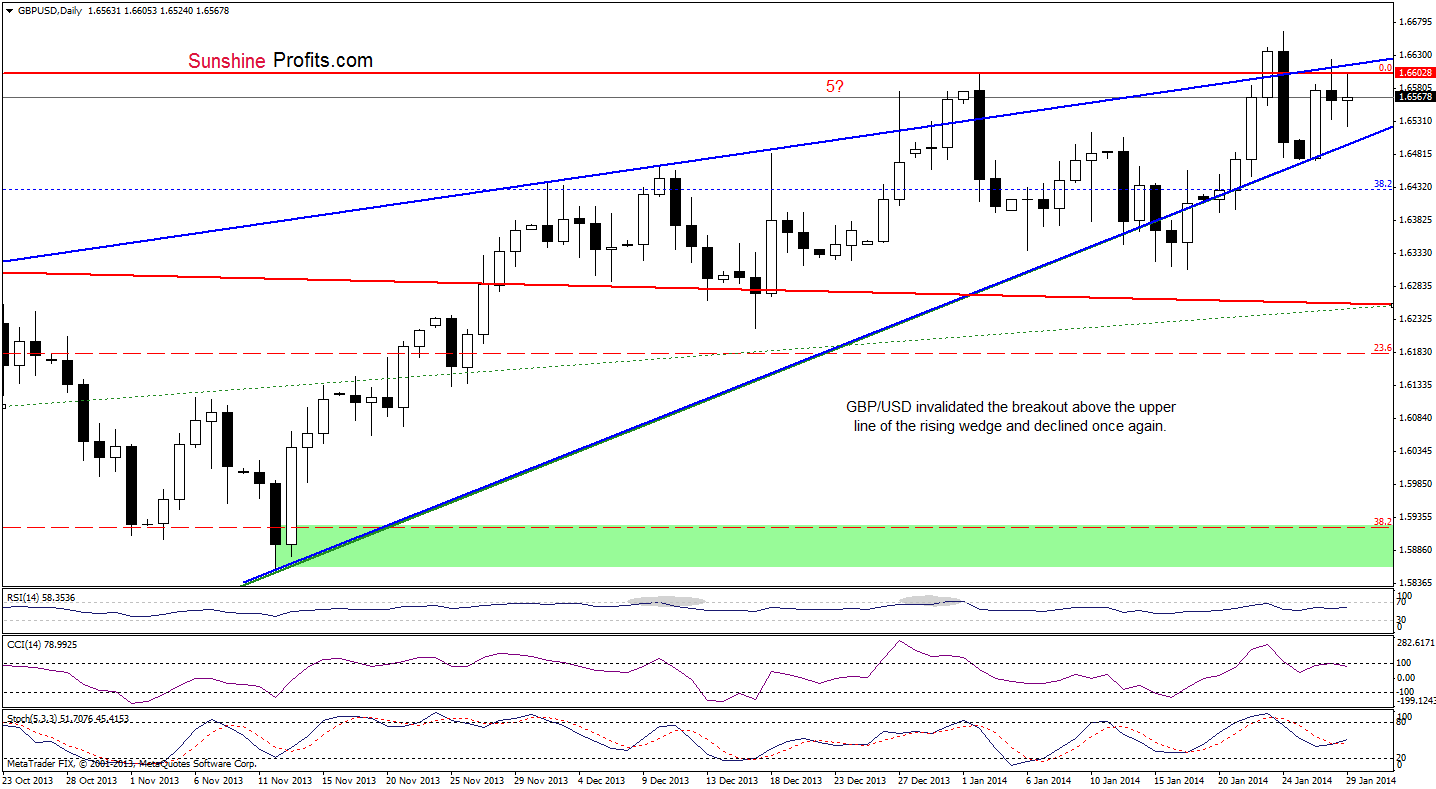Select the 18 Dec 2013 date label

click(795, 780)
